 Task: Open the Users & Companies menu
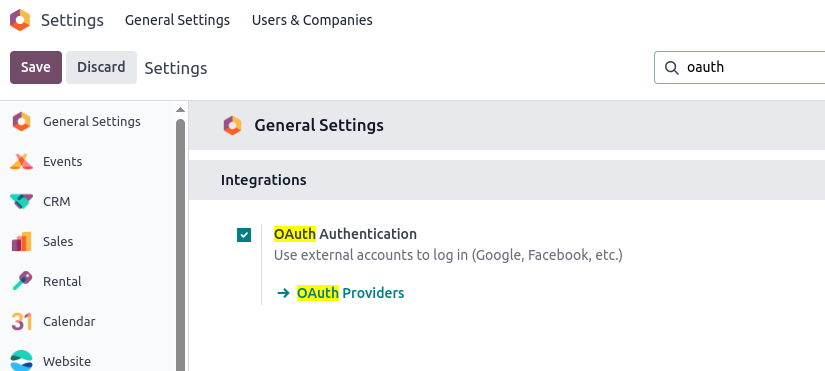[x=312, y=20]
